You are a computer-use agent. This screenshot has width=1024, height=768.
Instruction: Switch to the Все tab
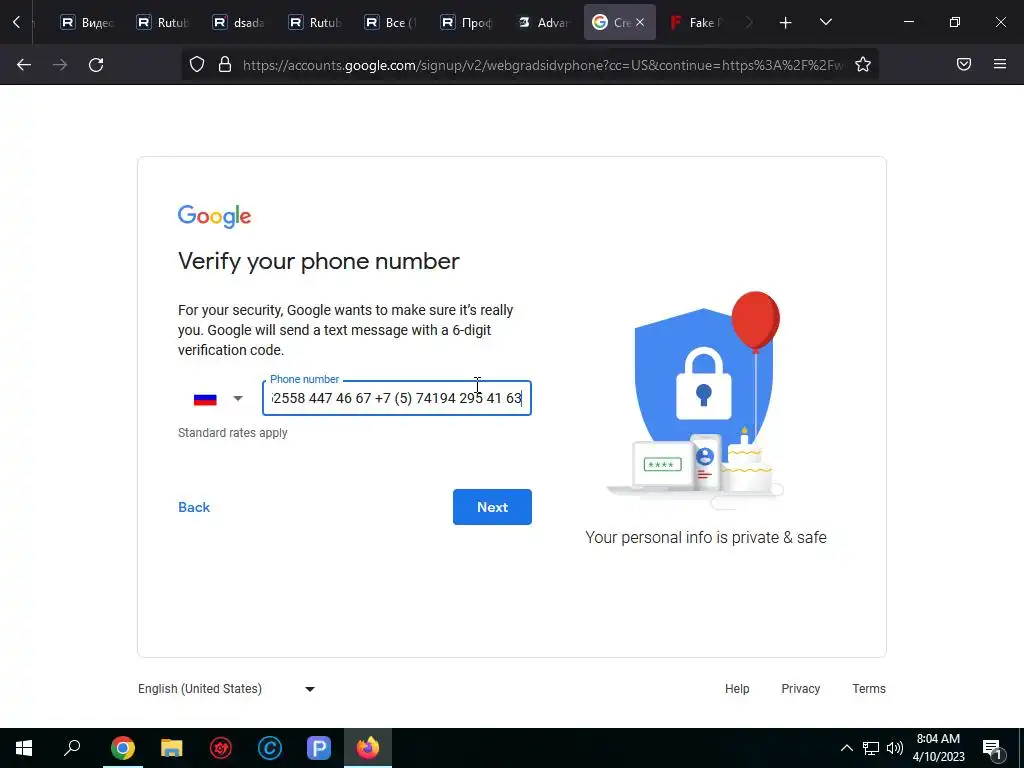point(391,23)
